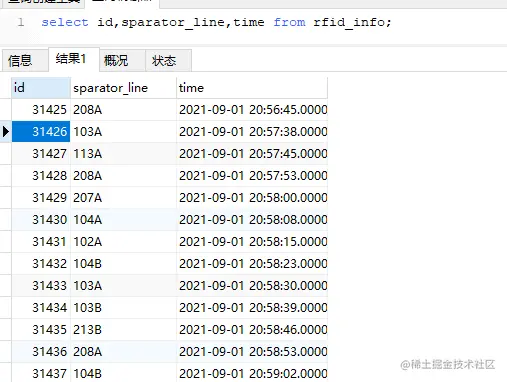Viewport: 507px width, 382px height.
Task: Select highlighted id cell 31426
Action: click(41, 132)
